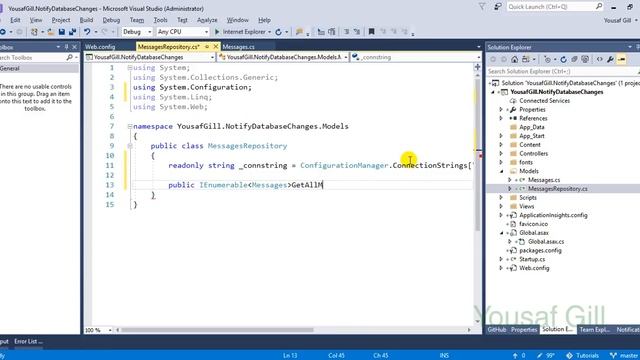Click the Search Solution Explorer field

pyautogui.click(x=562, y=71)
